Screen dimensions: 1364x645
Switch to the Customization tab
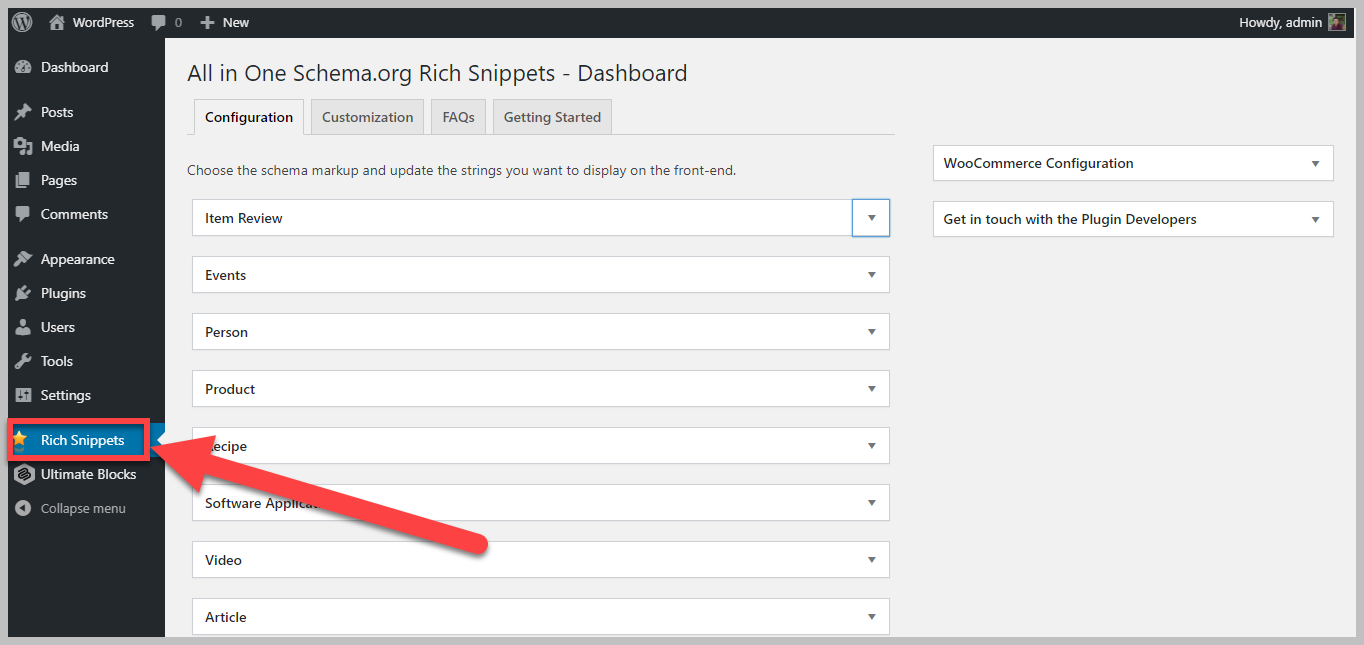pyautogui.click(x=367, y=117)
